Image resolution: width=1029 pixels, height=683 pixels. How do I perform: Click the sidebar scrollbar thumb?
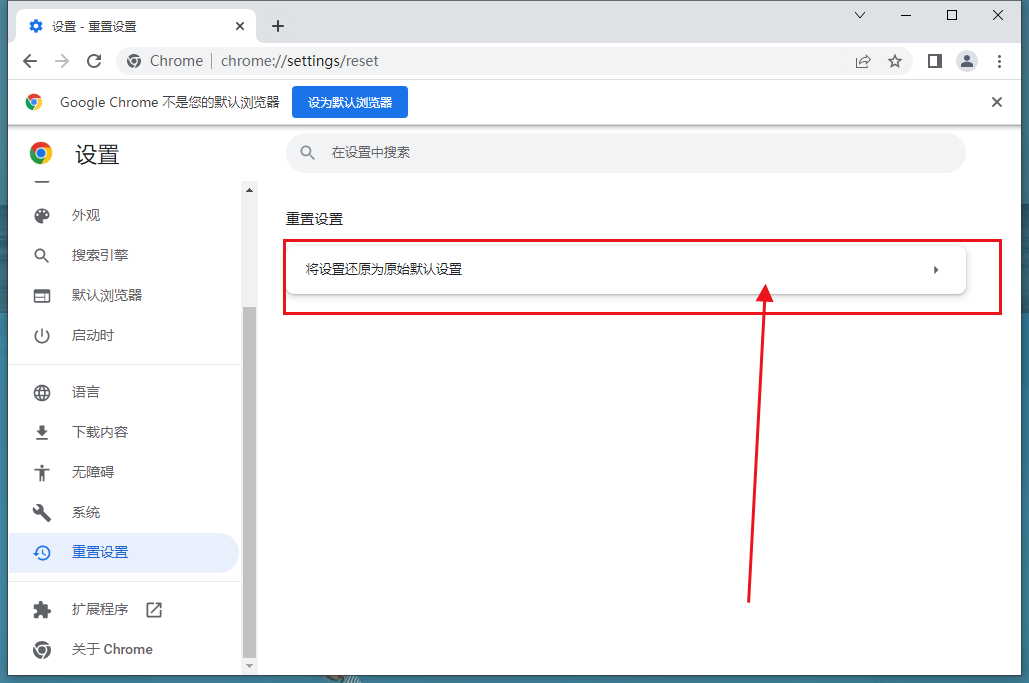tap(249, 482)
